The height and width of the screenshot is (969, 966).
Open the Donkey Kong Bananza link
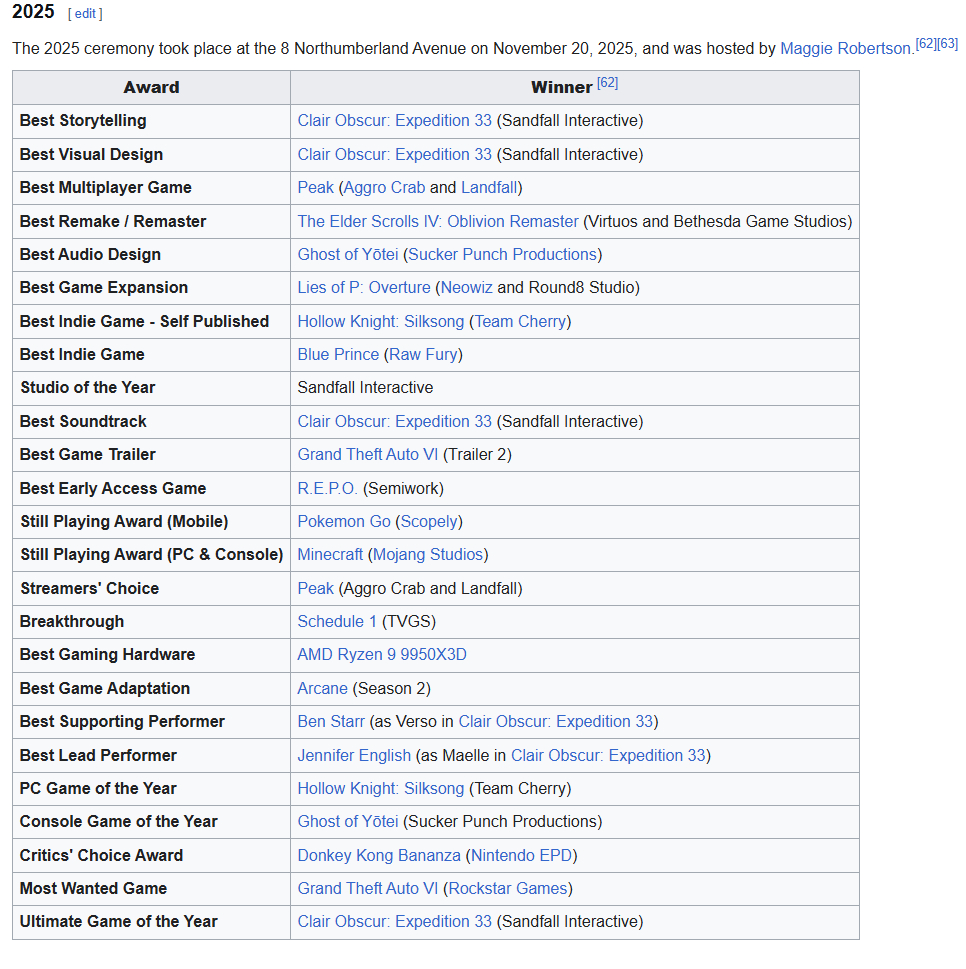(x=379, y=856)
